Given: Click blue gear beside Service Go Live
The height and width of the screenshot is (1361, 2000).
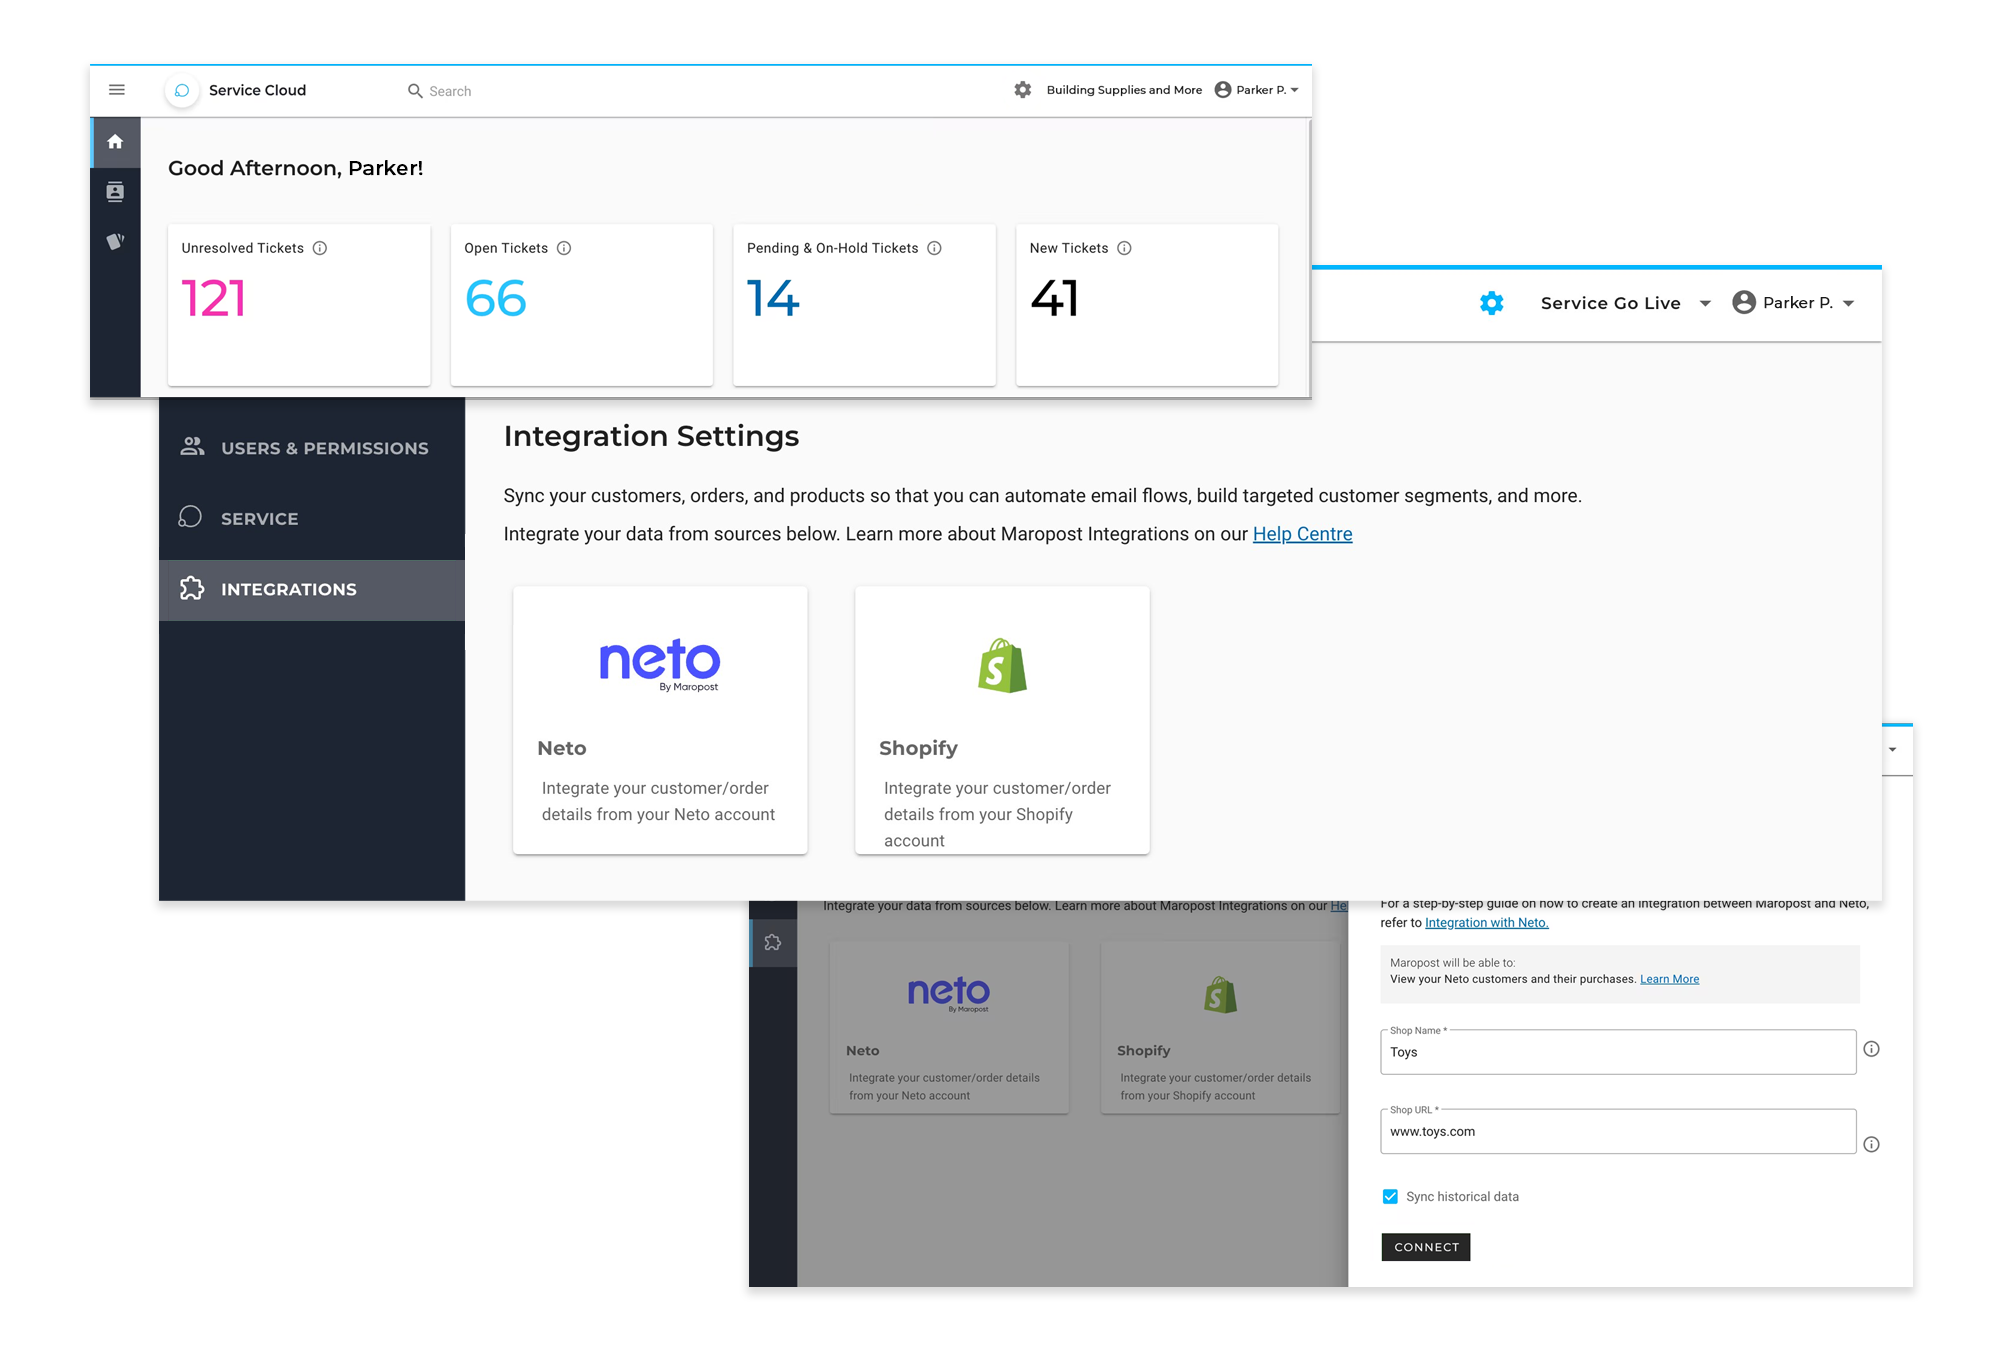Looking at the screenshot, I should coord(1491,303).
